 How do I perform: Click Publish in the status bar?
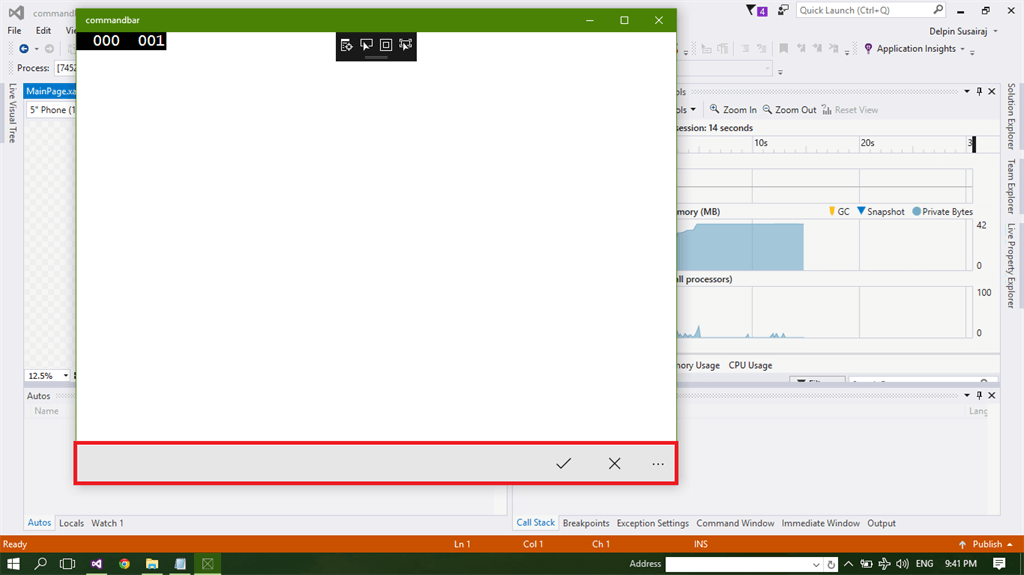986,544
